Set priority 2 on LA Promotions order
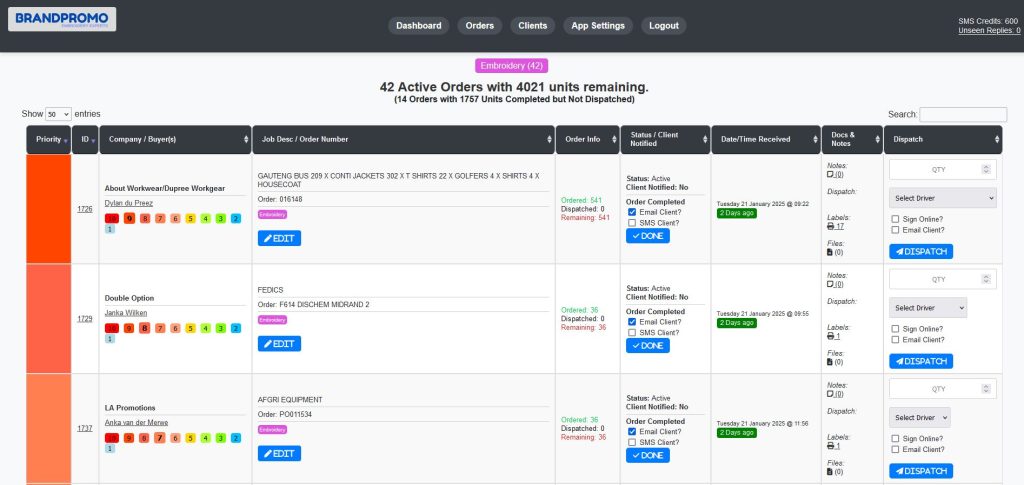Viewport: 1024px width, 485px height. 236,438
